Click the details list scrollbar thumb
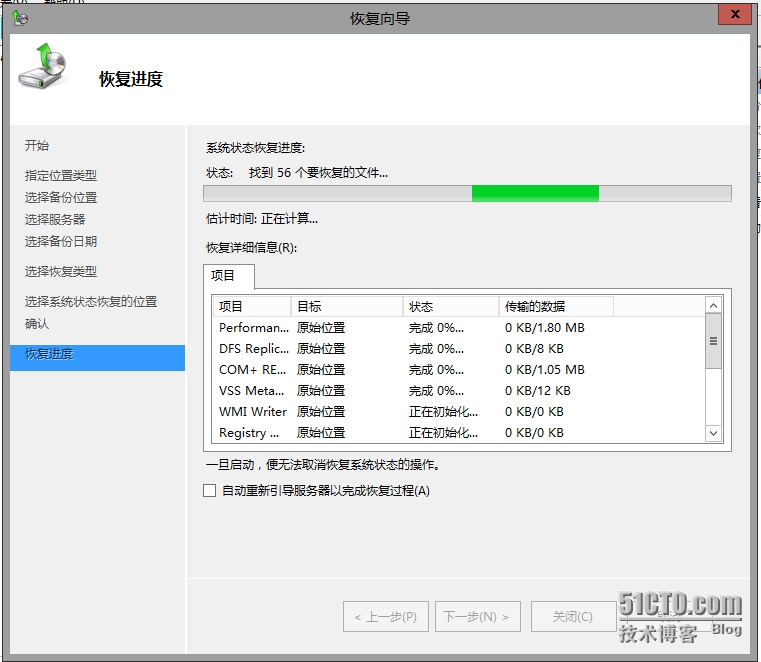Image resolution: width=761 pixels, height=662 pixels. pos(713,341)
